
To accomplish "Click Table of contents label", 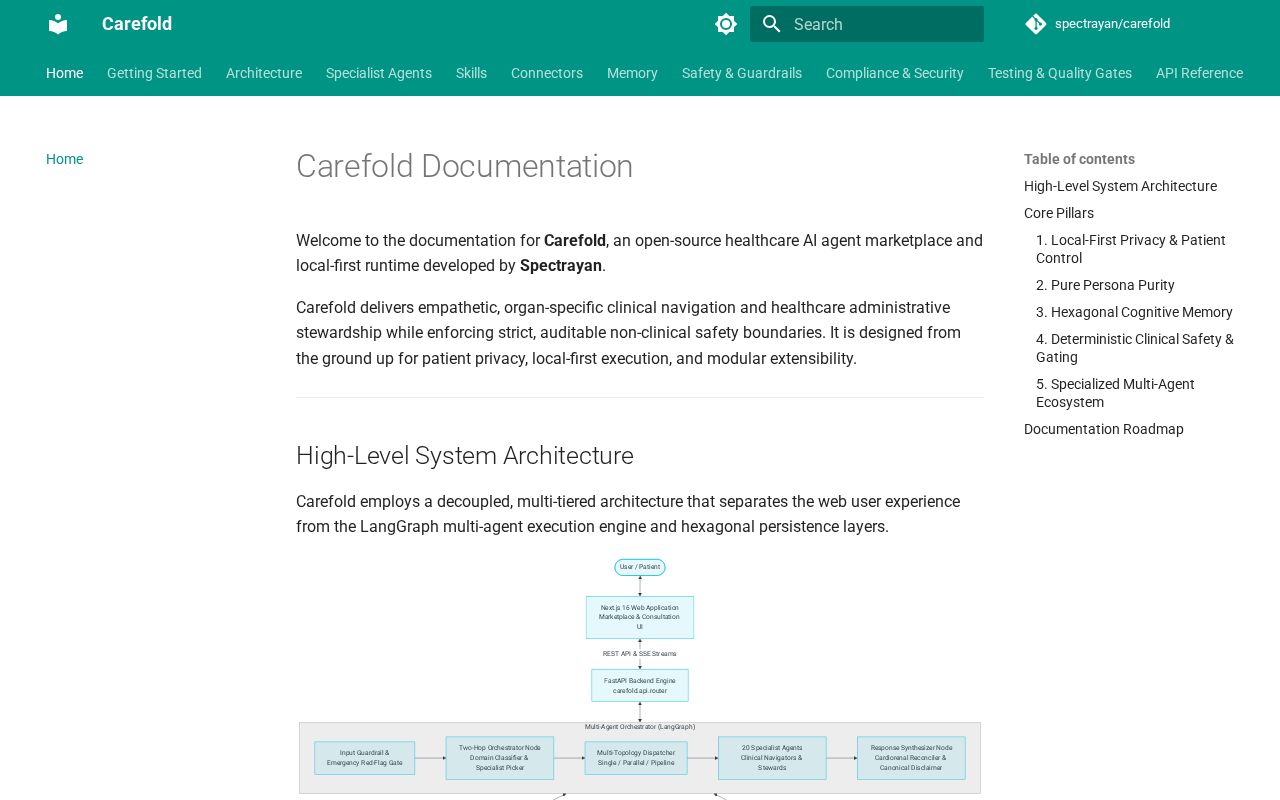I will point(1079,159).
